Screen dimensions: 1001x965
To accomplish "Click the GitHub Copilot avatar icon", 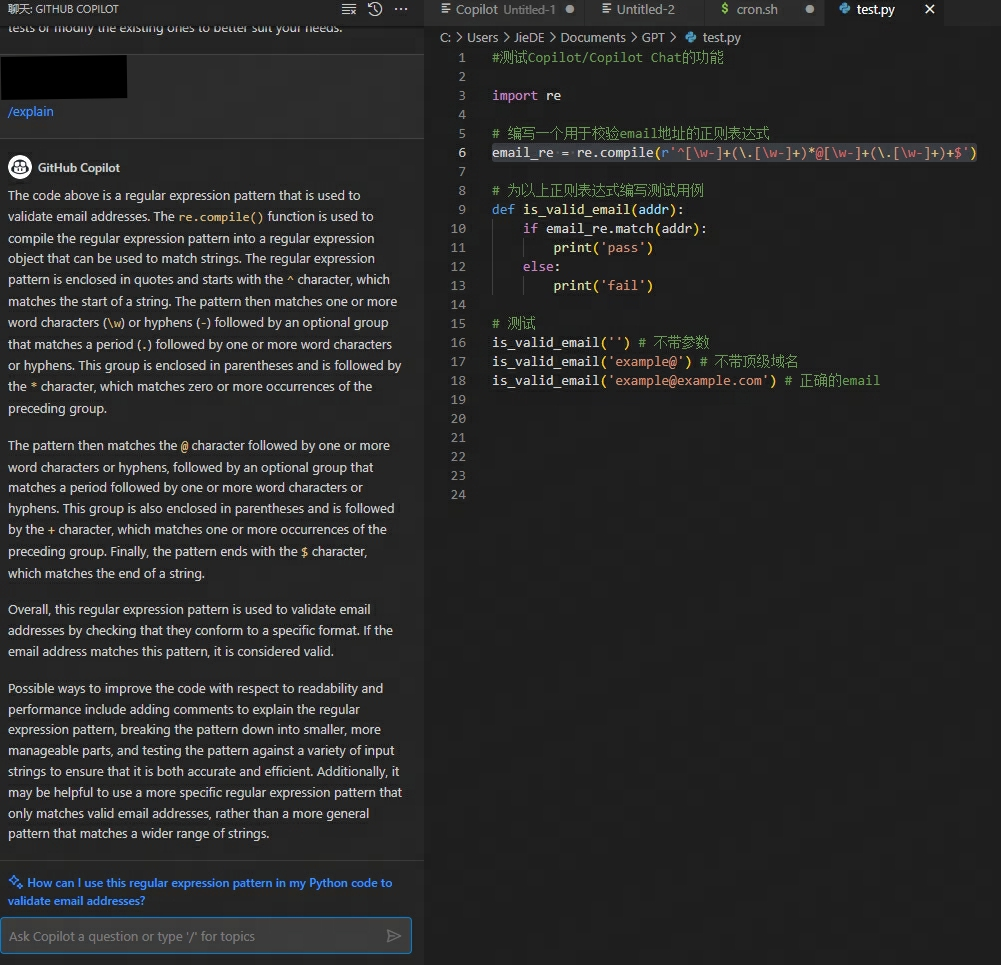I will [x=22, y=166].
